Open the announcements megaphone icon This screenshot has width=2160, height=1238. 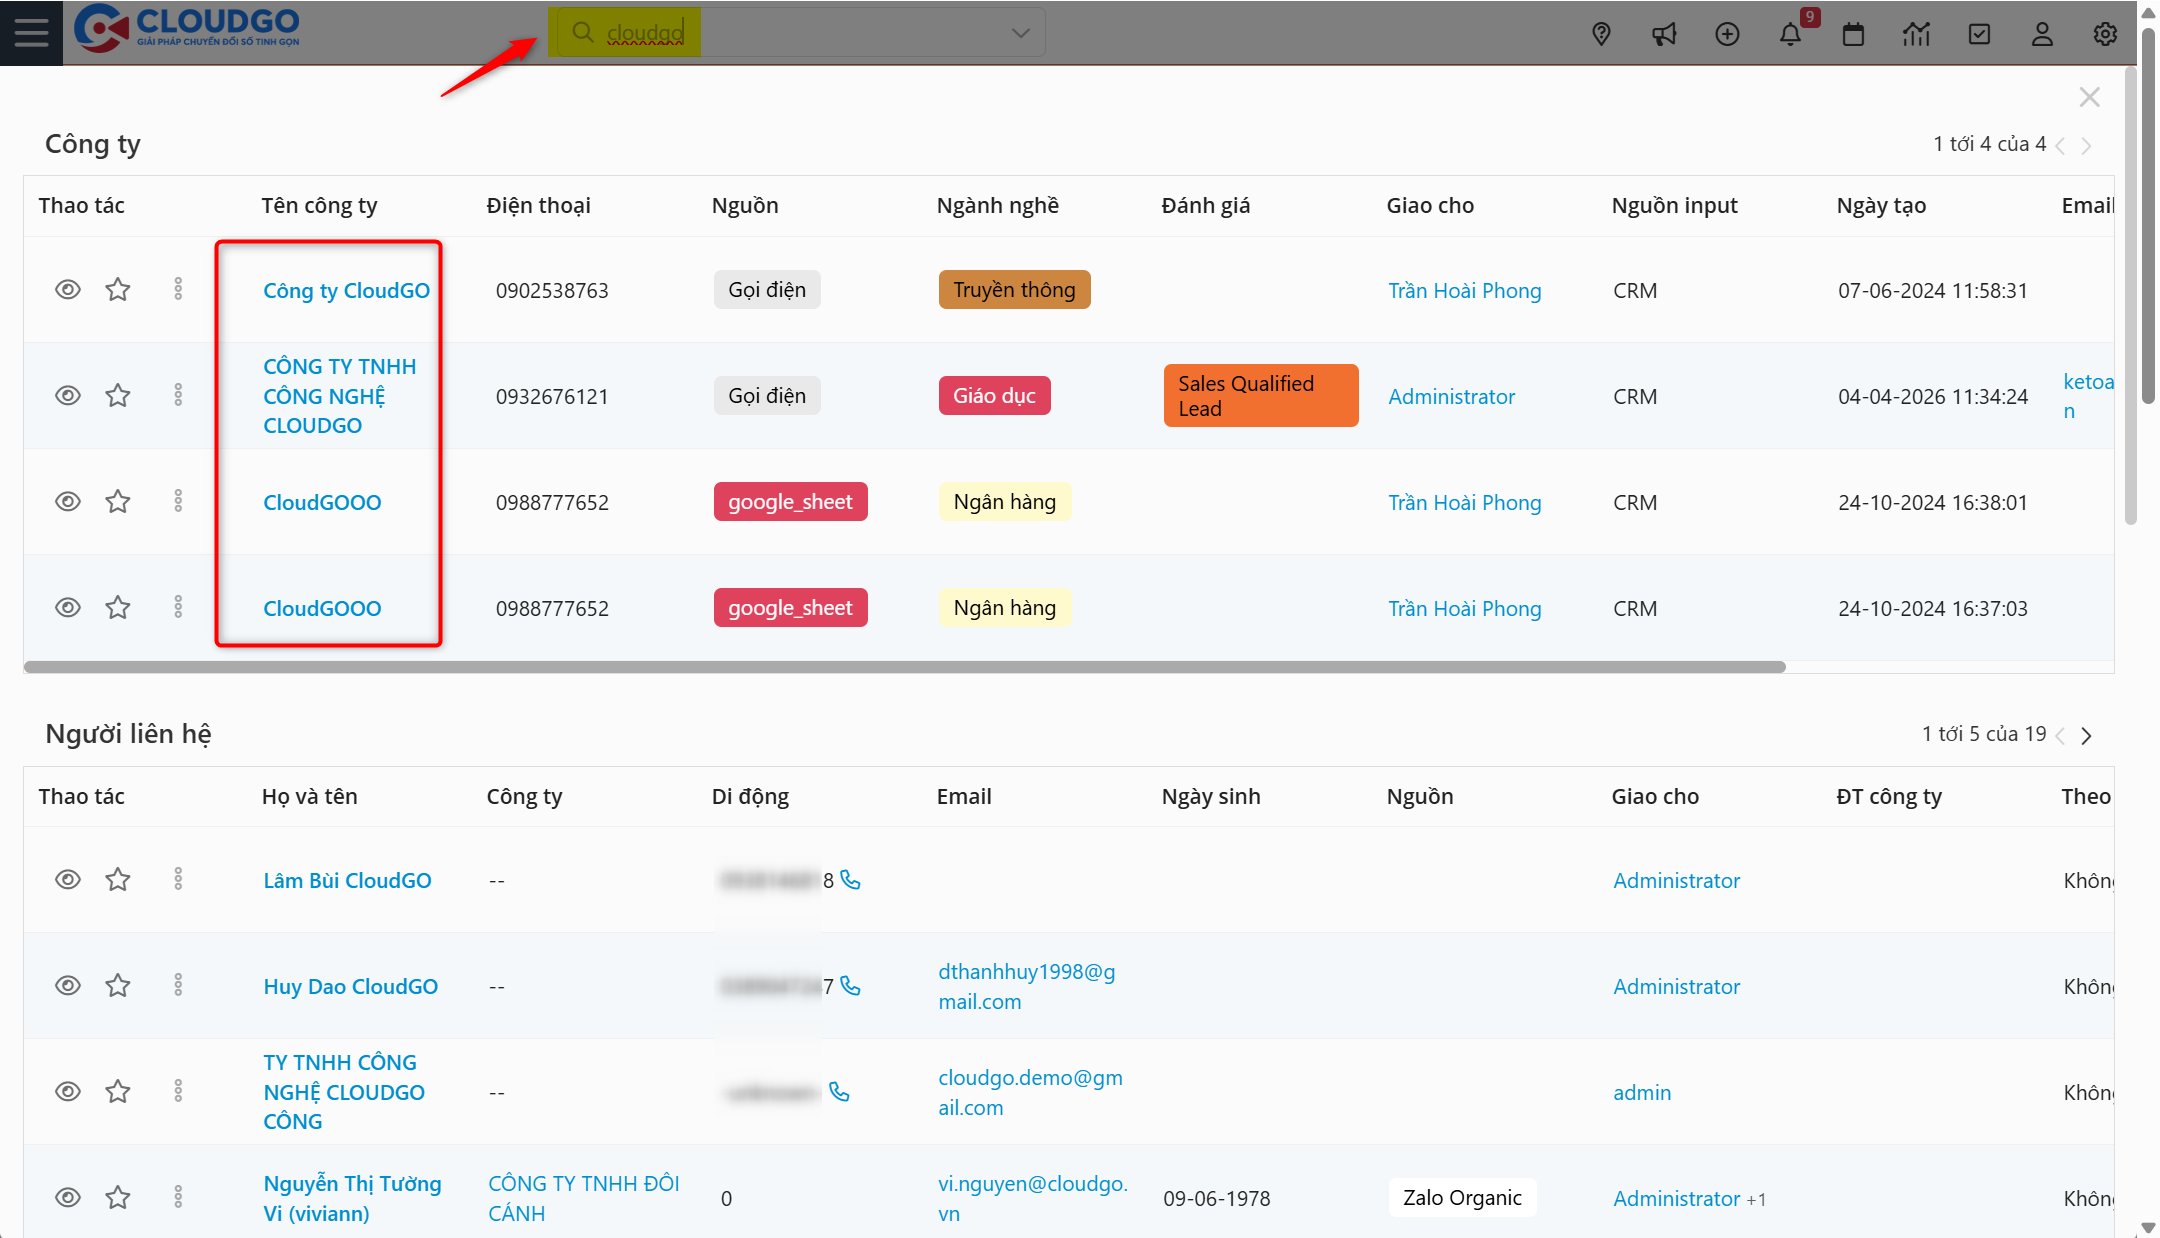point(1664,34)
